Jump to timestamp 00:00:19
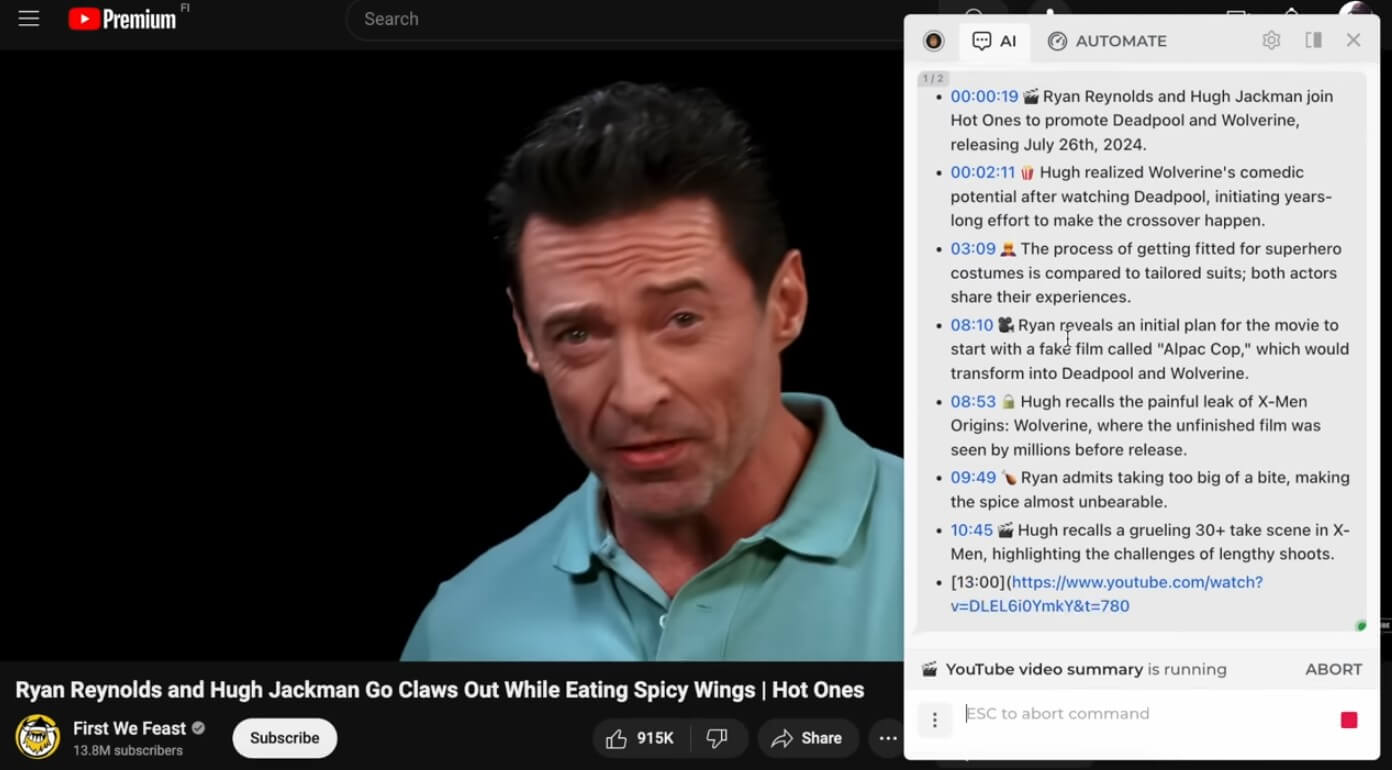The width and height of the screenshot is (1392, 770). [x=984, y=96]
